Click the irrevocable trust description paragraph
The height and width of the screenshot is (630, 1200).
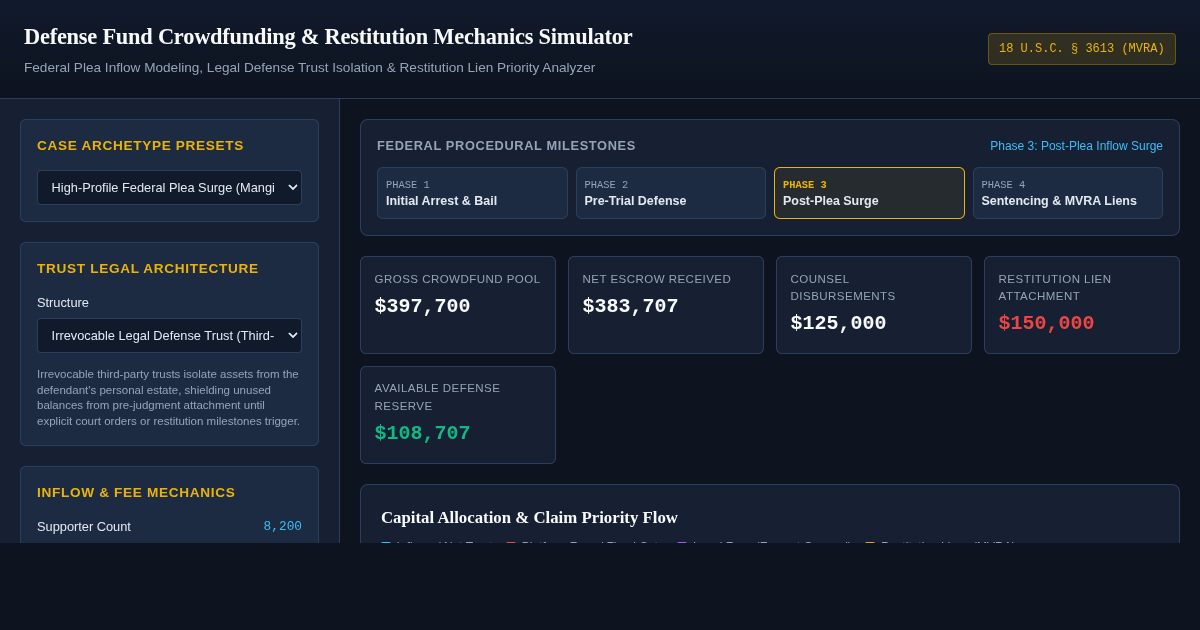[169, 397]
